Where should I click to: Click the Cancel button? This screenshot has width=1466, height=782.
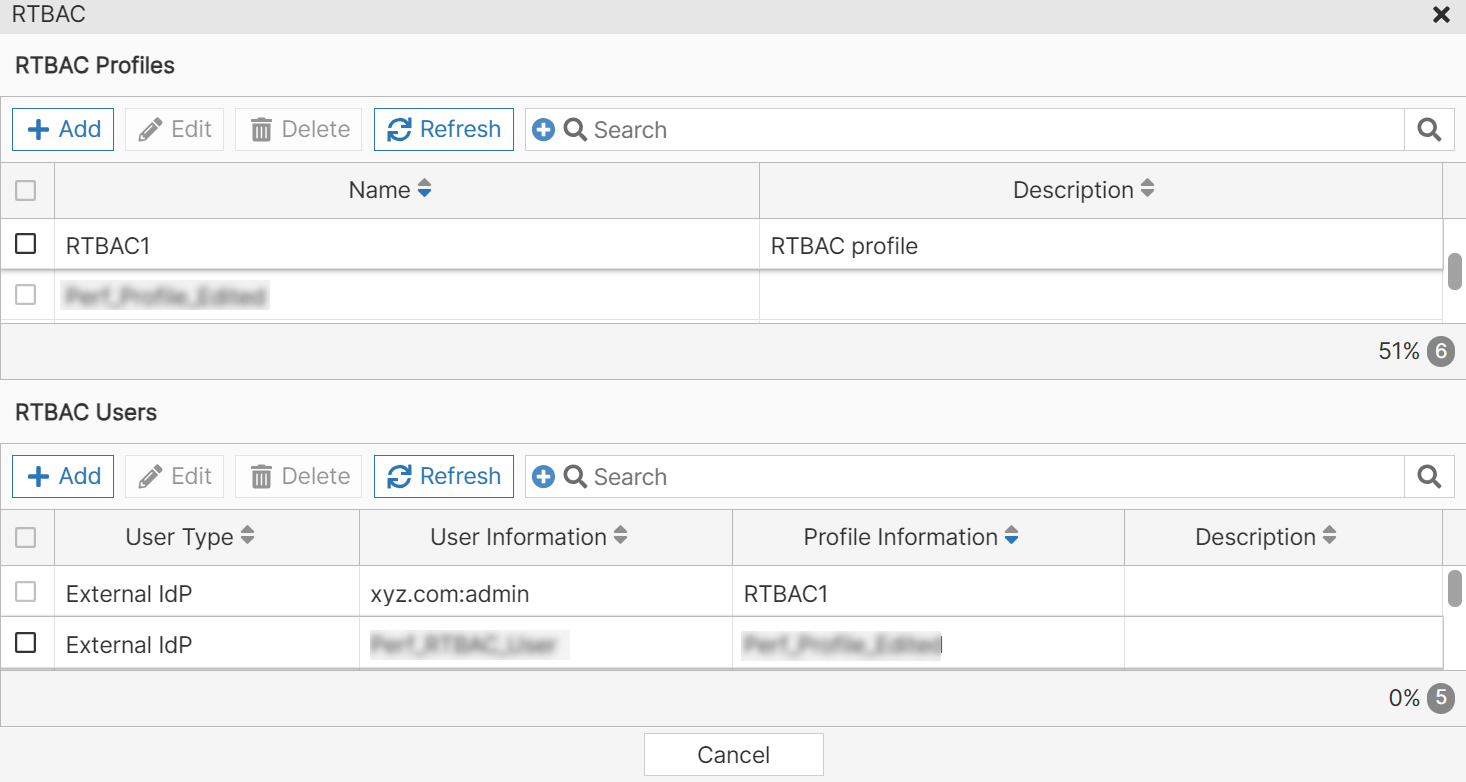(x=733, y=754)
